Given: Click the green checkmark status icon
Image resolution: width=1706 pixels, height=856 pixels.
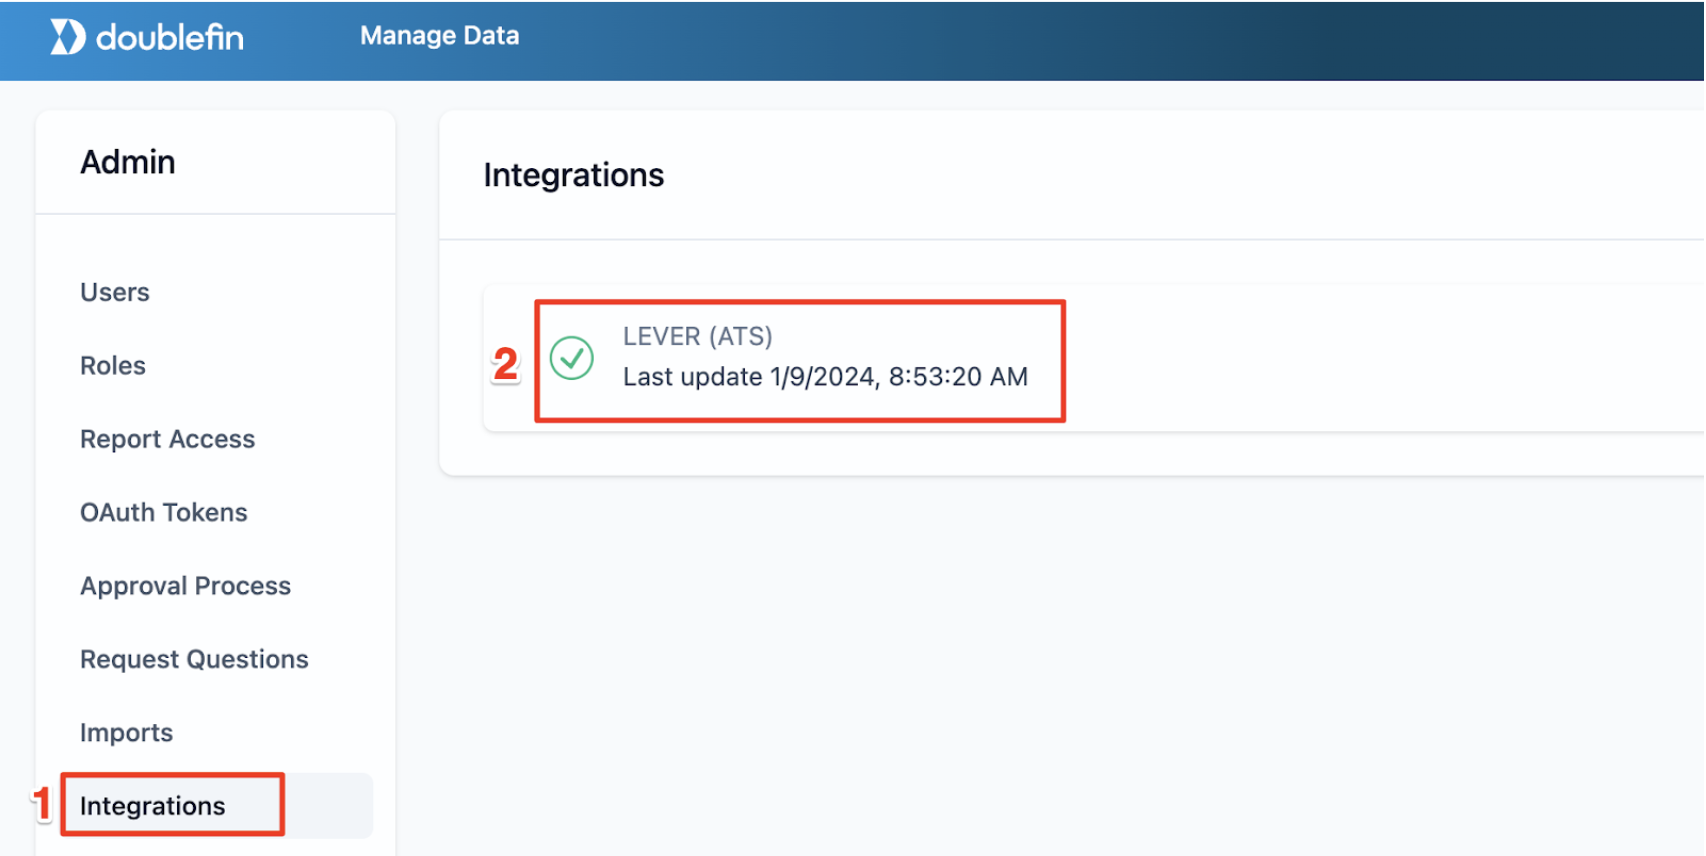Looking at the screenshot, I should 571,358.
